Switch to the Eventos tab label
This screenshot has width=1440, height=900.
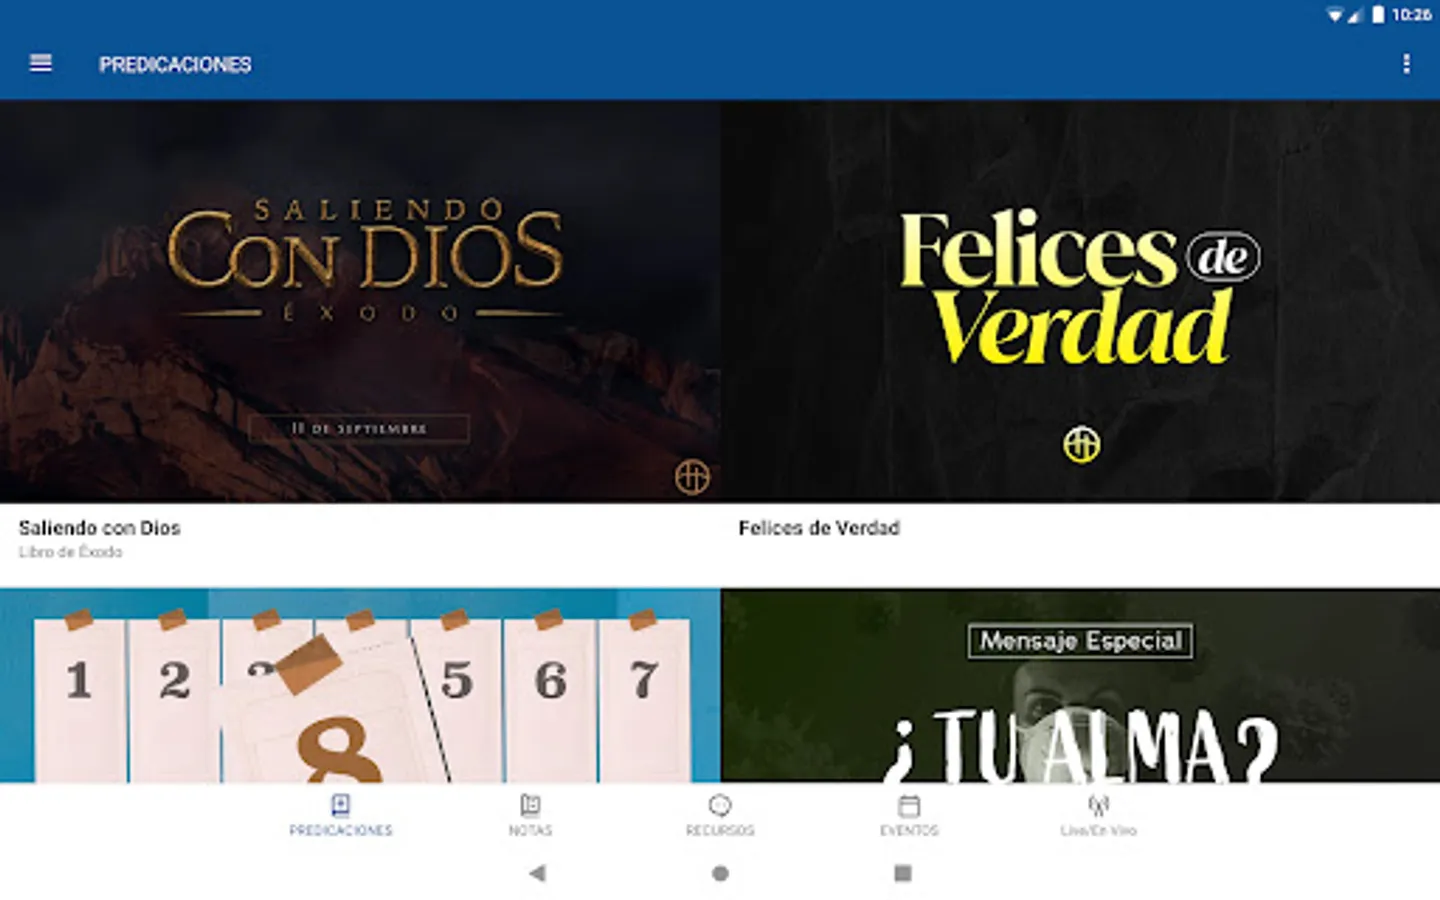(x=909, y=830)
